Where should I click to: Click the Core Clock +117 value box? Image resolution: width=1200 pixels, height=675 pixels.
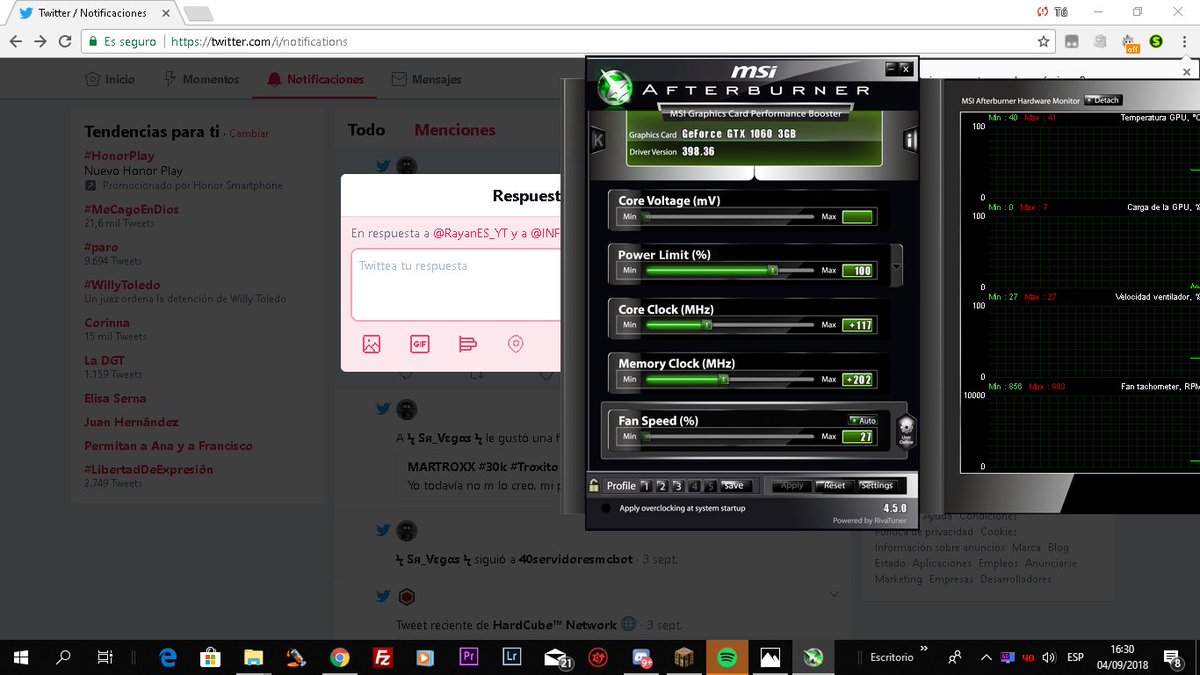pyautogui.click(x=858, y=325)
